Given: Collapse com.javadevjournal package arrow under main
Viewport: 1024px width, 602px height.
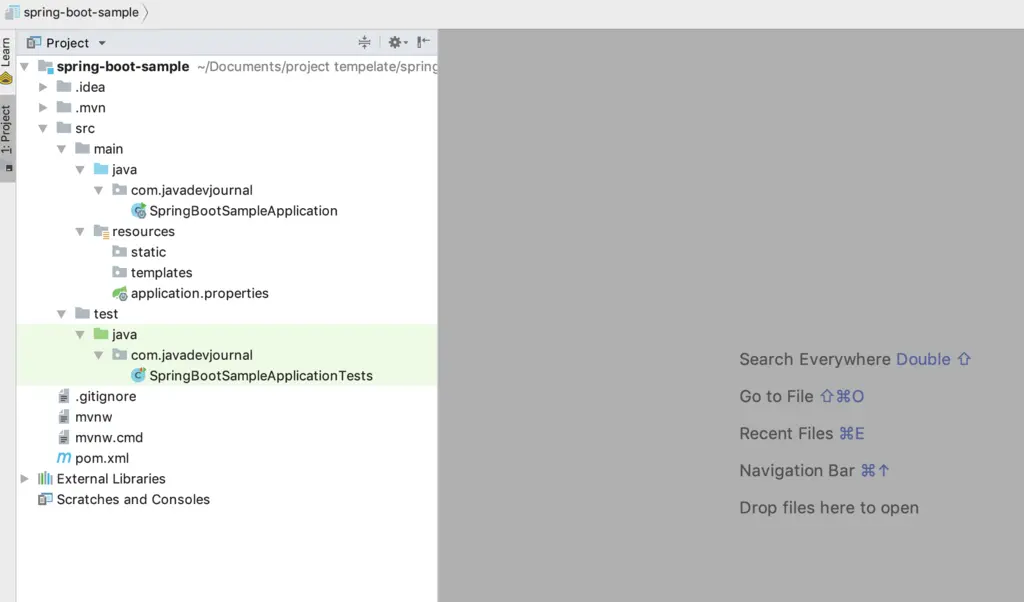Looking at the screenshot, I should (99, 191).
